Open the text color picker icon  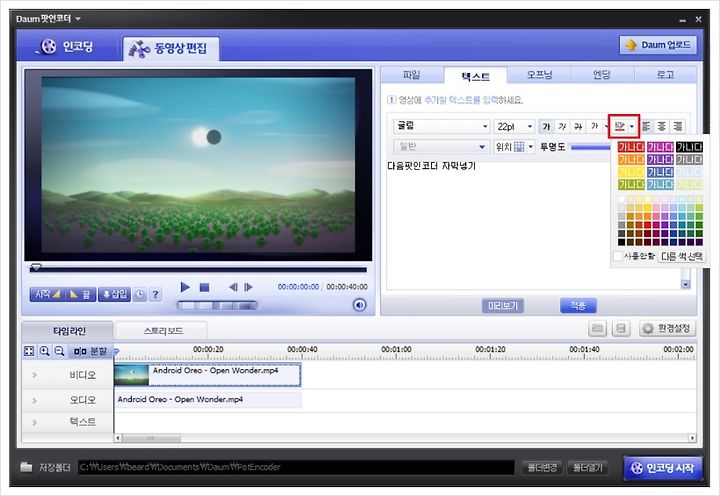pos(619,126)
